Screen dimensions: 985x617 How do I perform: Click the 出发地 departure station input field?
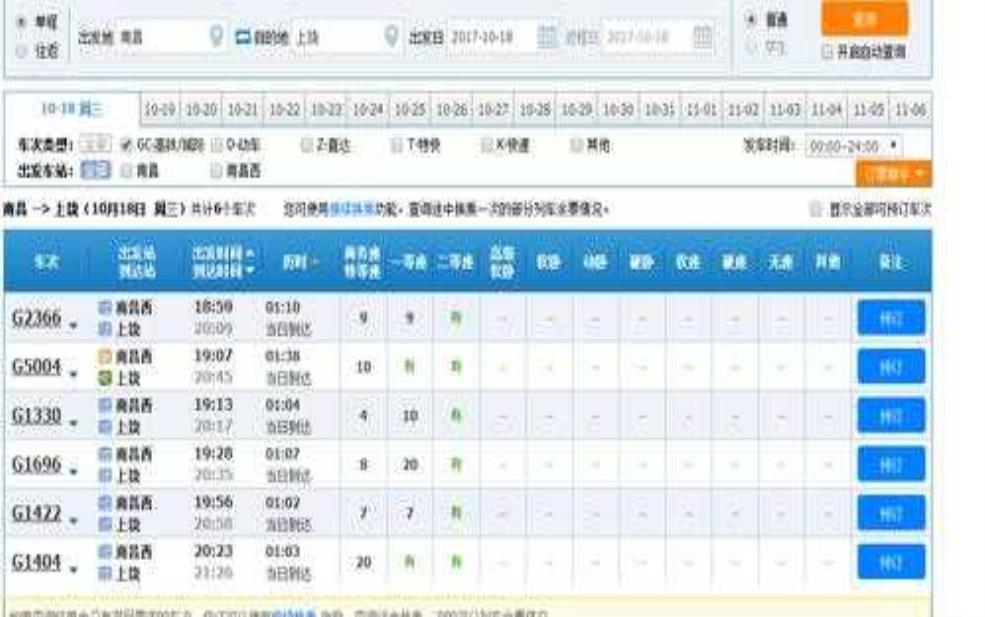160,36
